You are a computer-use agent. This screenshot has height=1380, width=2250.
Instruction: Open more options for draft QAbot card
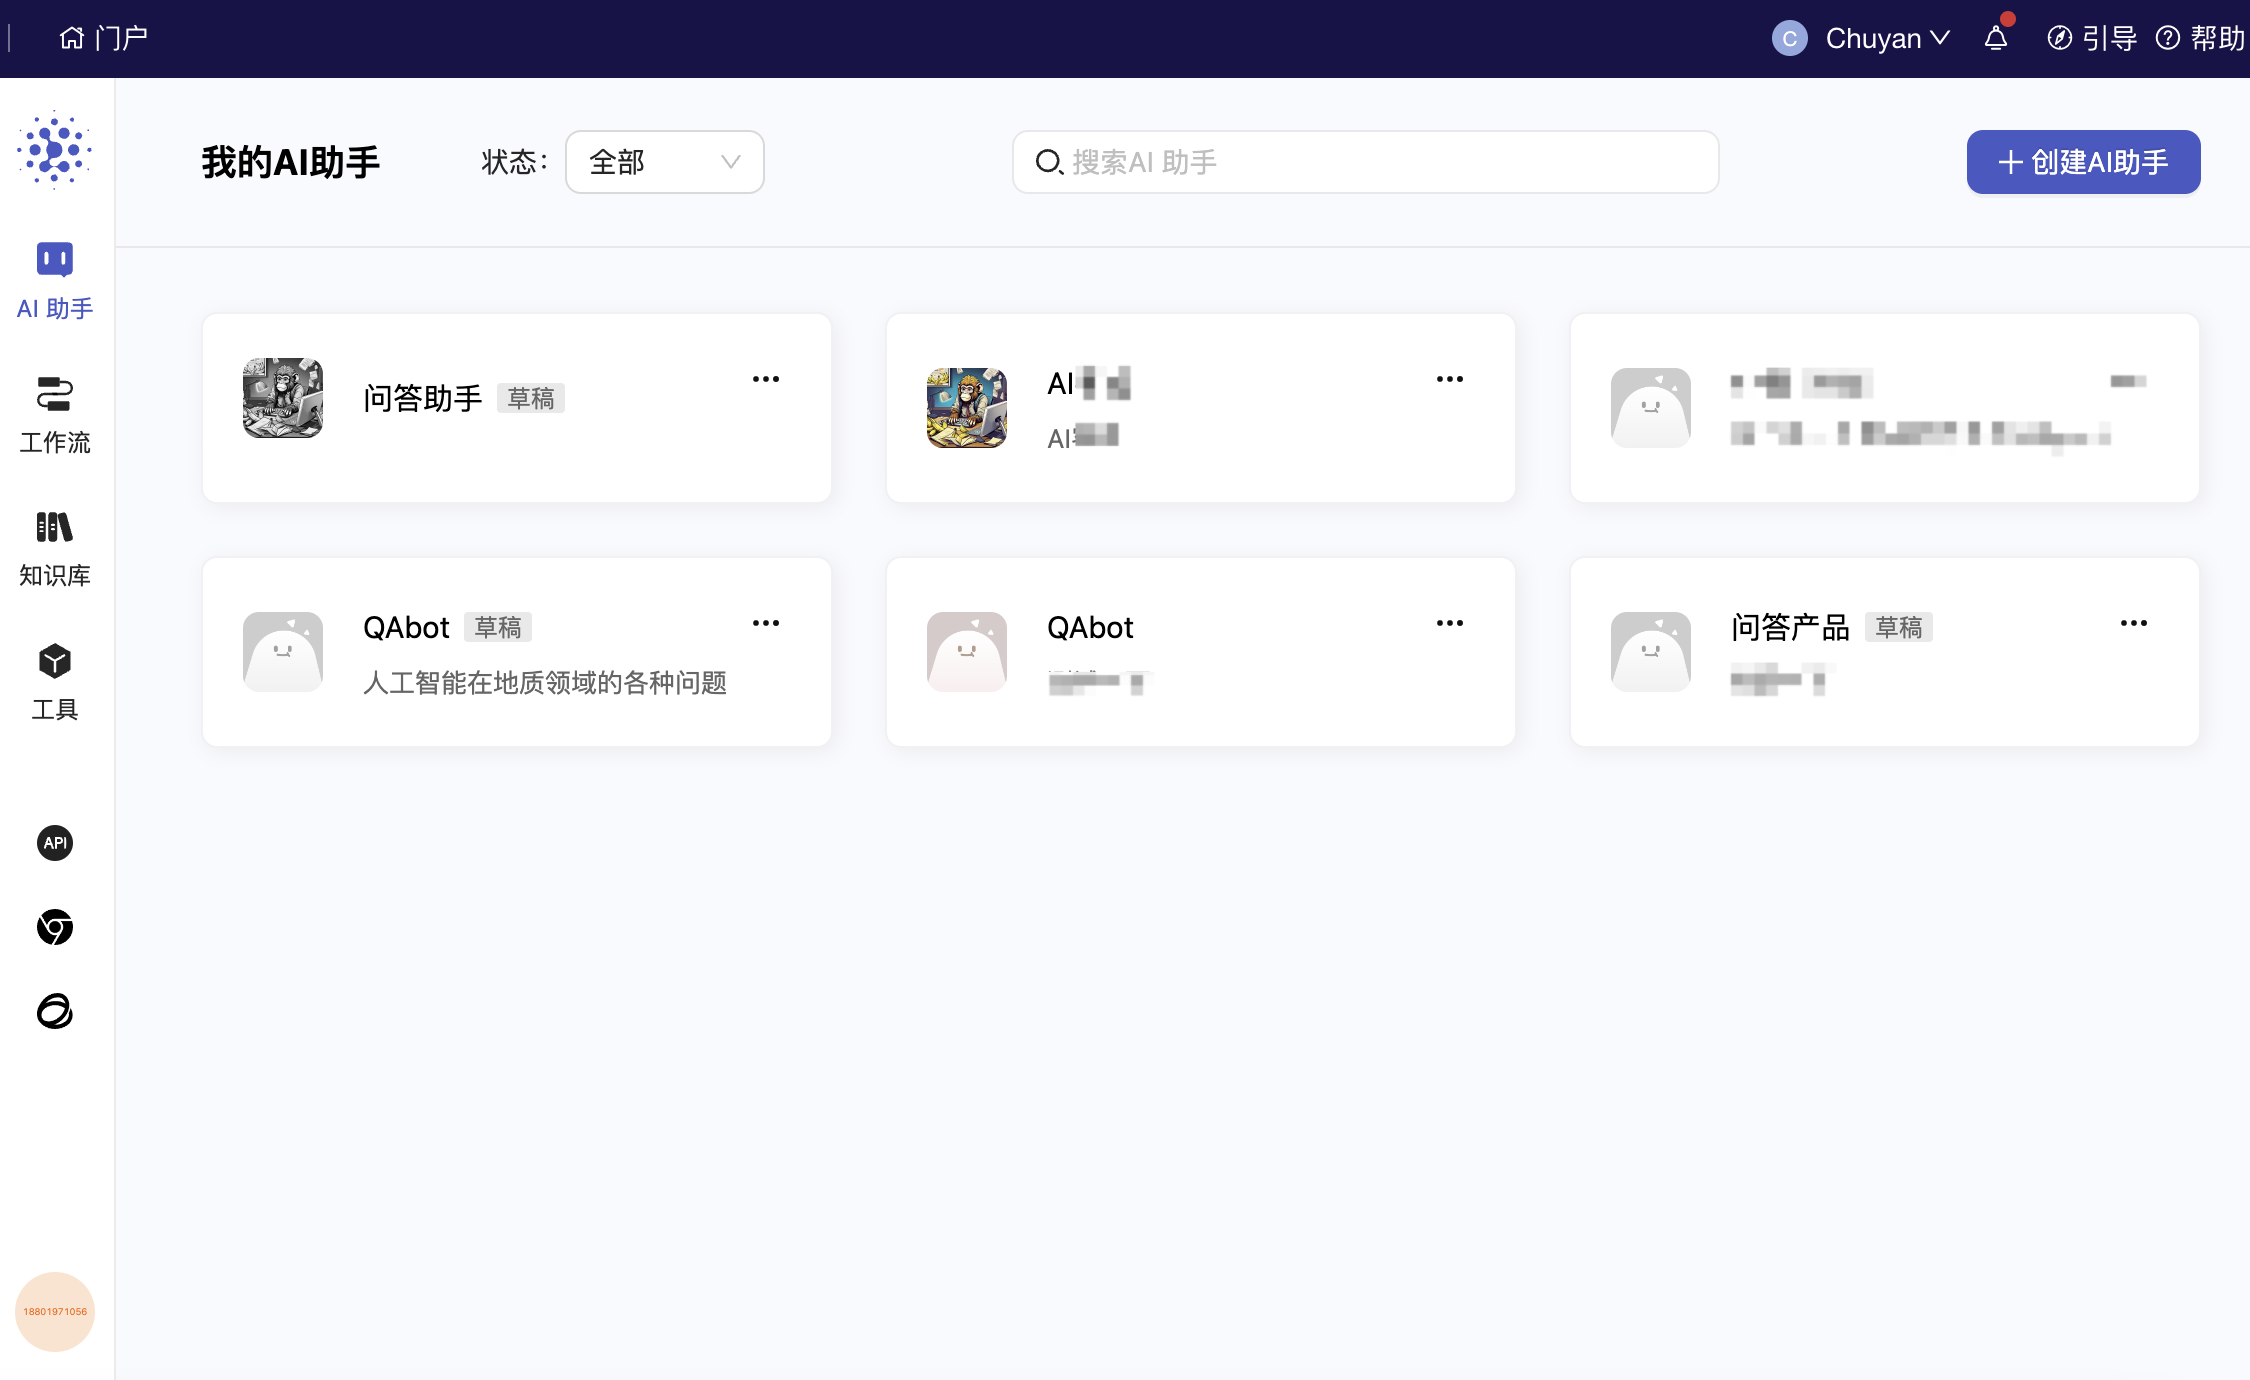766,623
